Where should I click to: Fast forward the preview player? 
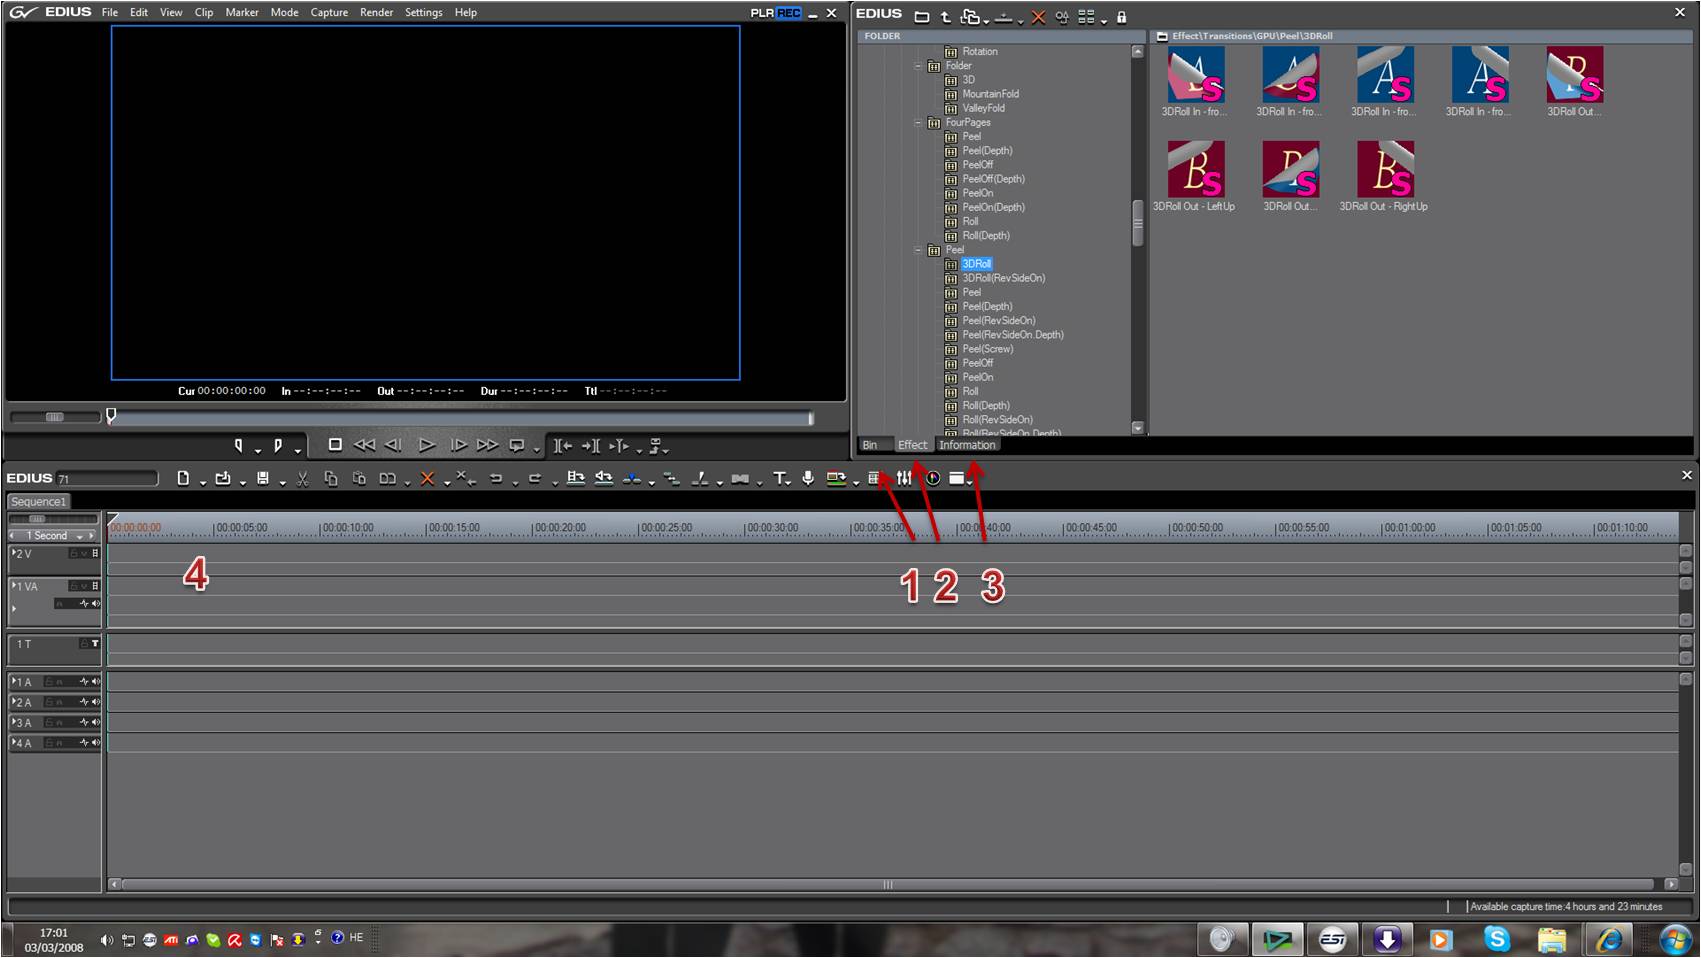tap(487, 445)
